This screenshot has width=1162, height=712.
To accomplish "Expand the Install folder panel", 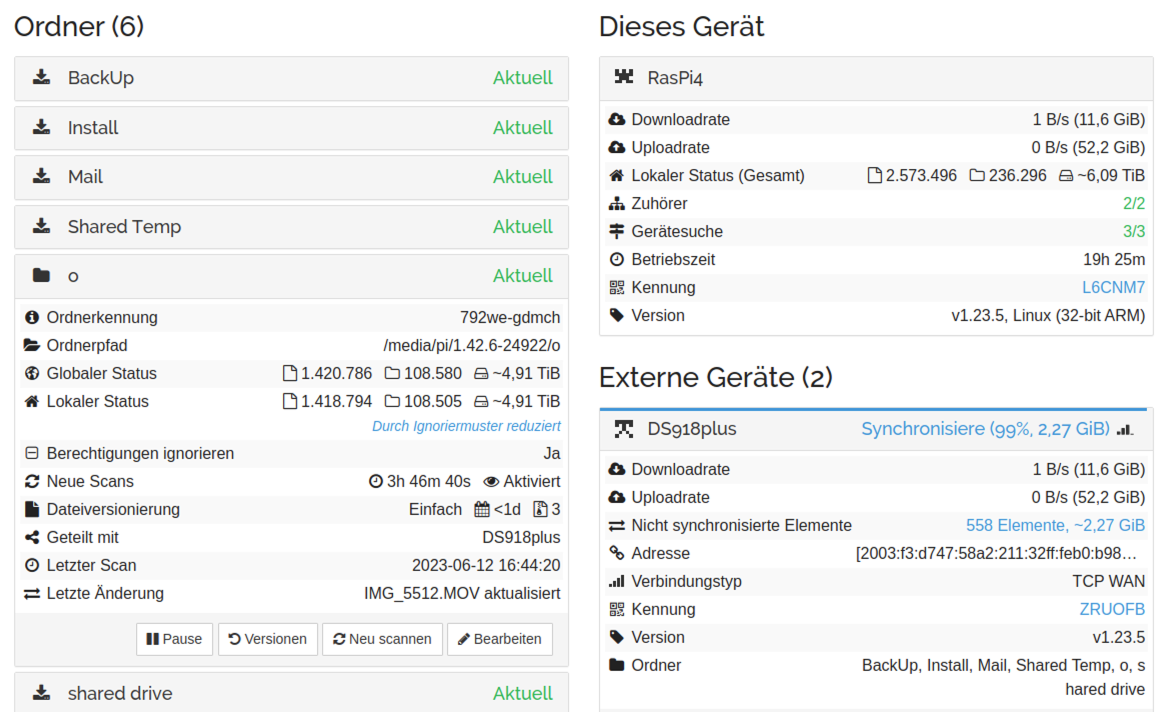I will [x=291, y=127].
